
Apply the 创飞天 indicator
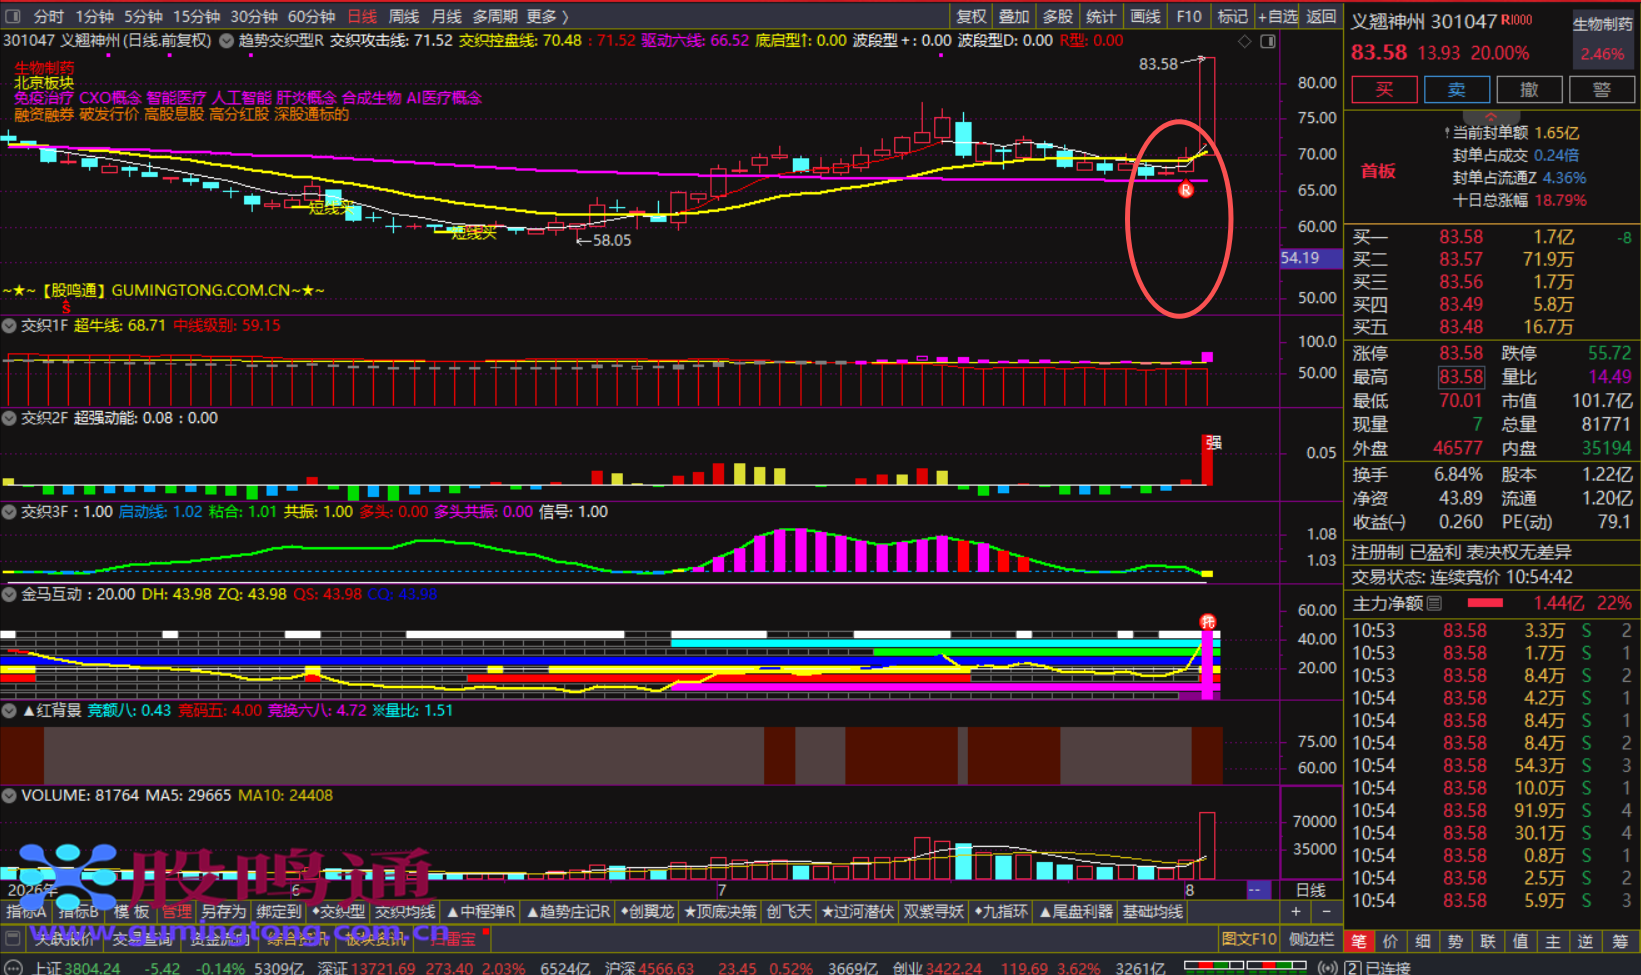[789, 912]
